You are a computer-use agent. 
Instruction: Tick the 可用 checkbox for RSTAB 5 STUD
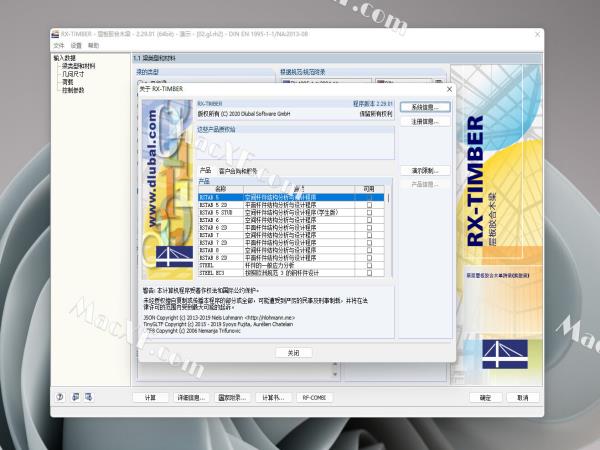coord(369,212)
